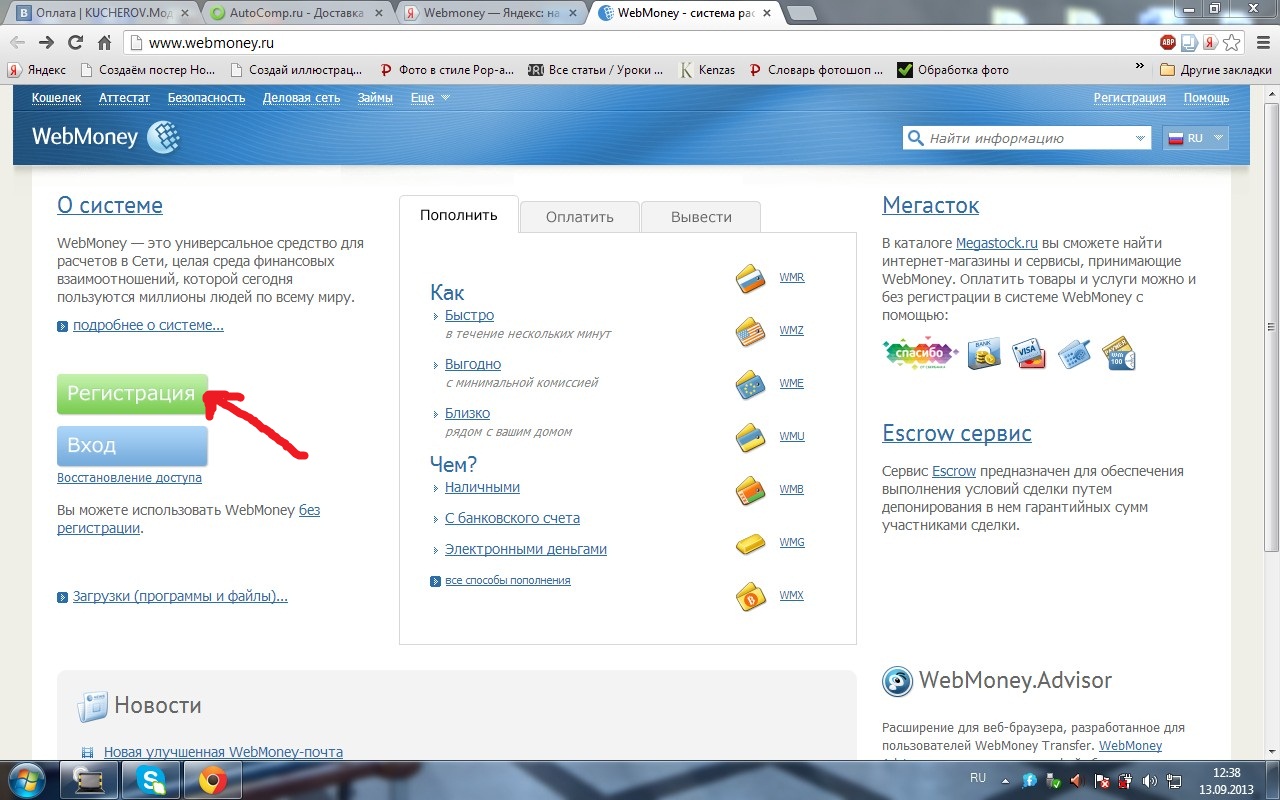Open the Займы menu item
Image resolution: width=1280 pixels, height=800 pixels.
coord(375,98)
